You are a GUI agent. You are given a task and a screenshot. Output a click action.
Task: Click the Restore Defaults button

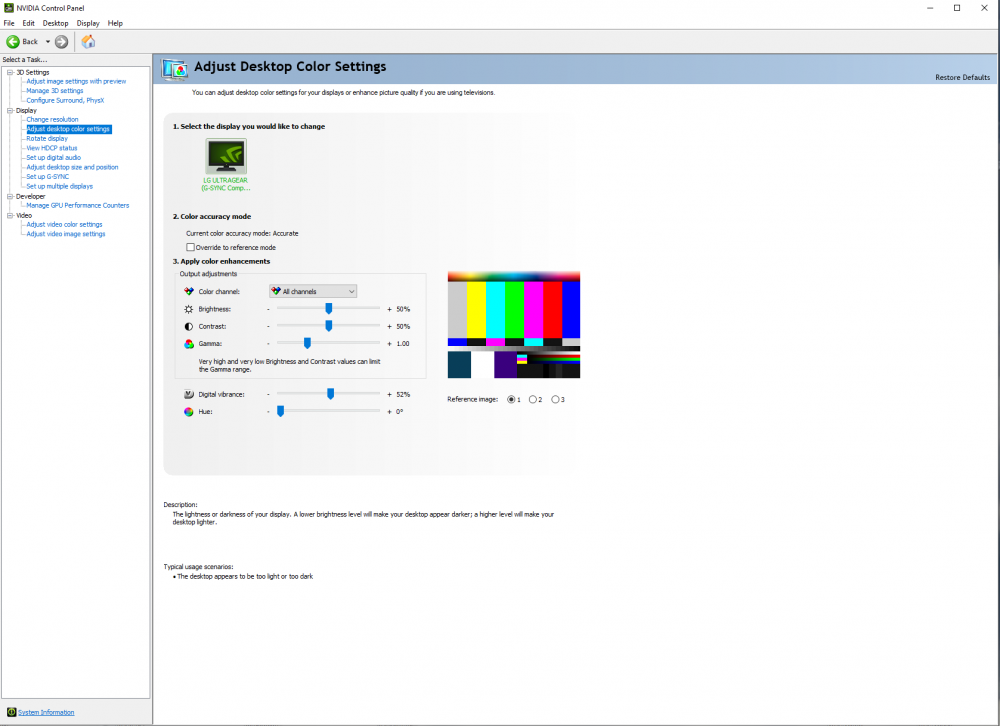[x=962, y=76]
